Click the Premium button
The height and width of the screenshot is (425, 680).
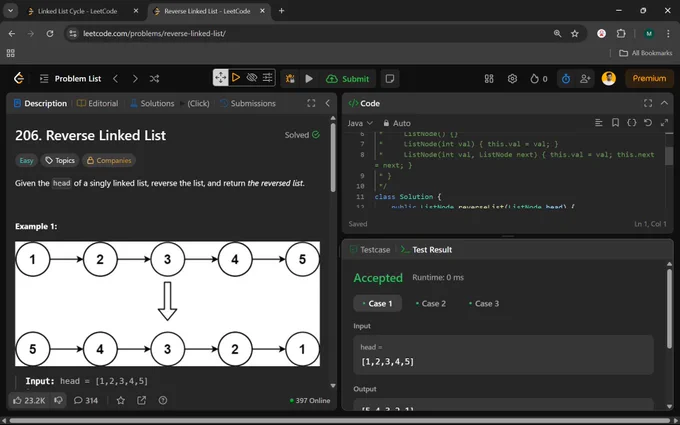click(649, 78)
